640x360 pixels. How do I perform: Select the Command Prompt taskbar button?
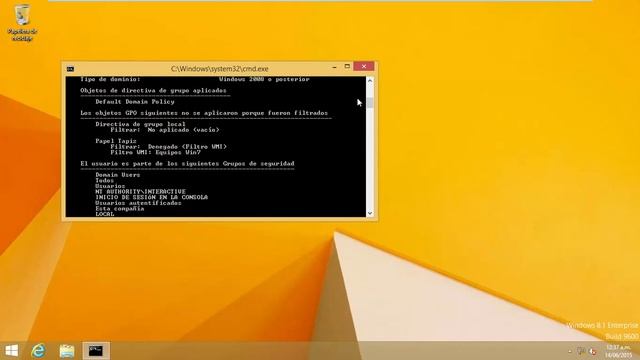click(96, 351)
